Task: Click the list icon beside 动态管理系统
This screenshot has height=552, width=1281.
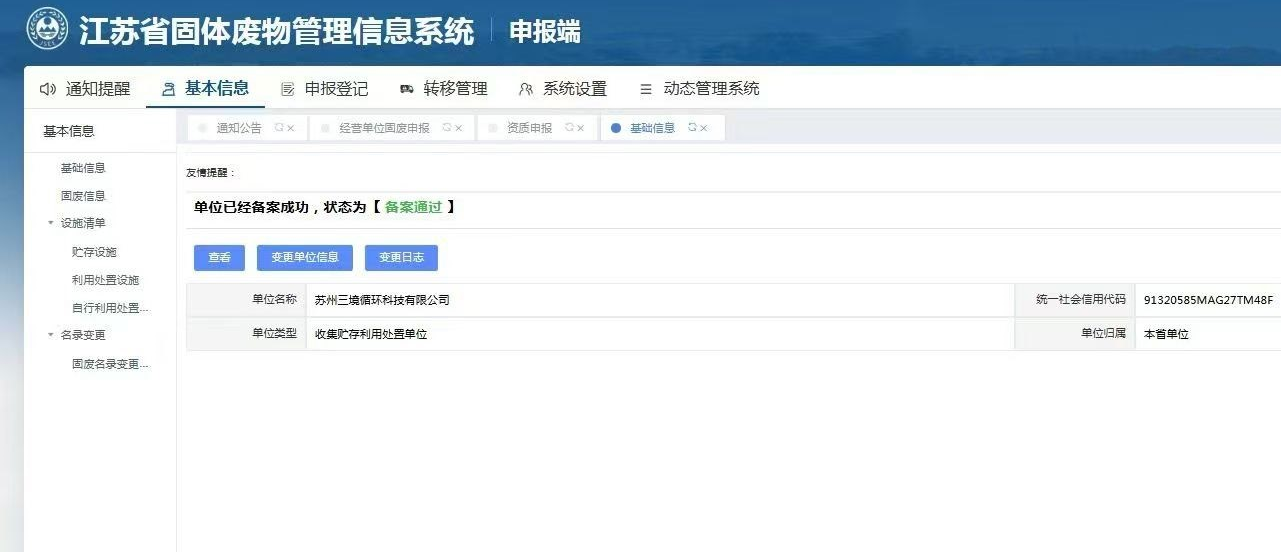Action: [646, 89]
